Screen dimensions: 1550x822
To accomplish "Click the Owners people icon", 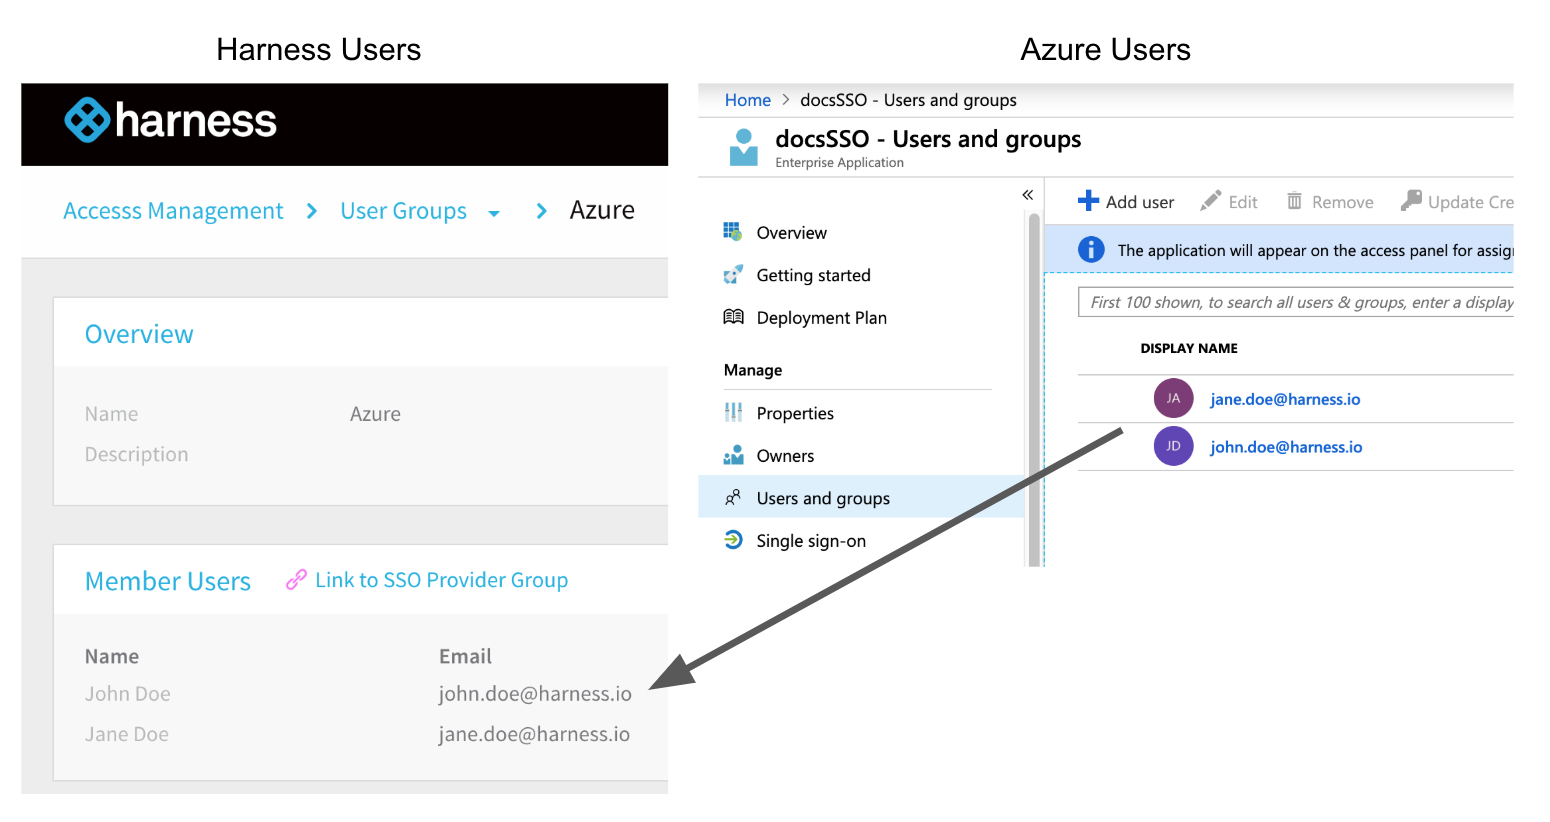I will 733,455.
